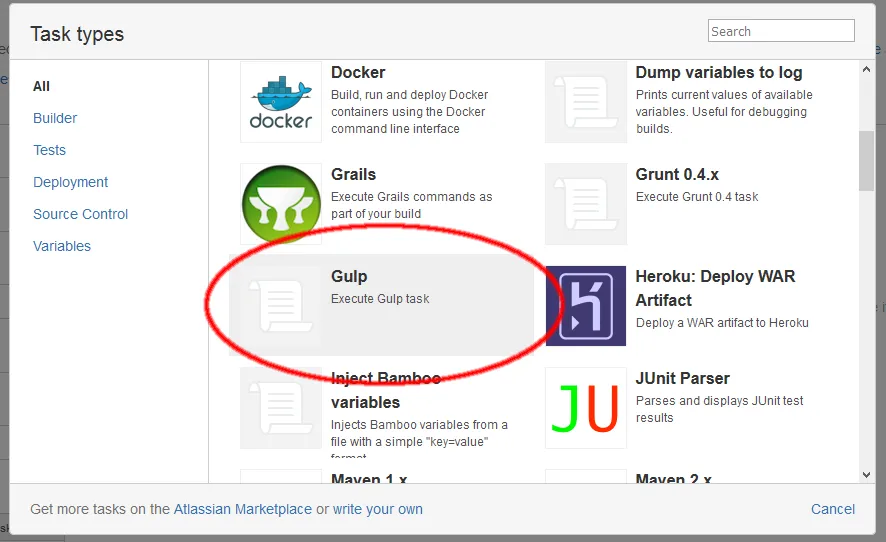886x542 pixels.
Task: Choose the Gulp task title
Action: (x=349, y=276)
